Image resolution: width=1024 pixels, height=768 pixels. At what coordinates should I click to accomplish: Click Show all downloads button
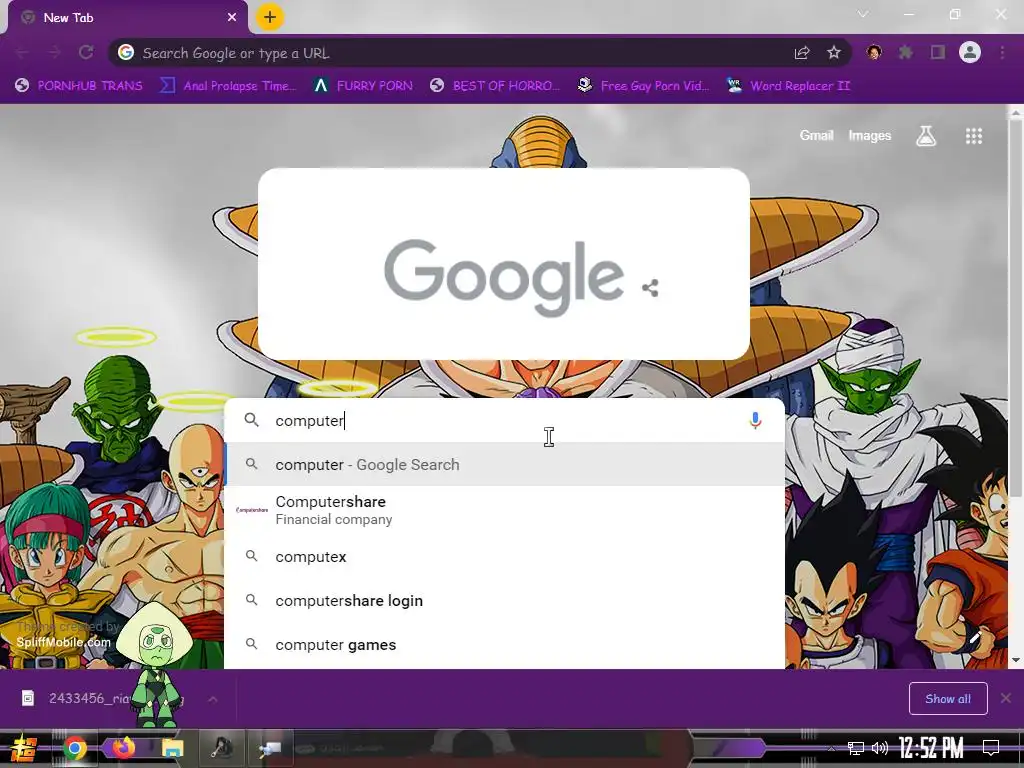[x=948, y=699]
